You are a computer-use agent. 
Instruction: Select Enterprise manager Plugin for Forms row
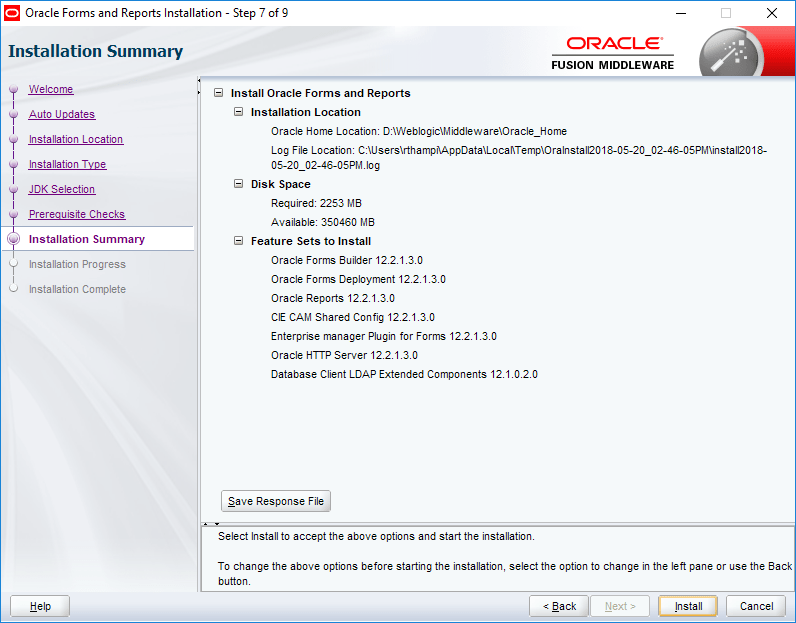pos(384,336)
